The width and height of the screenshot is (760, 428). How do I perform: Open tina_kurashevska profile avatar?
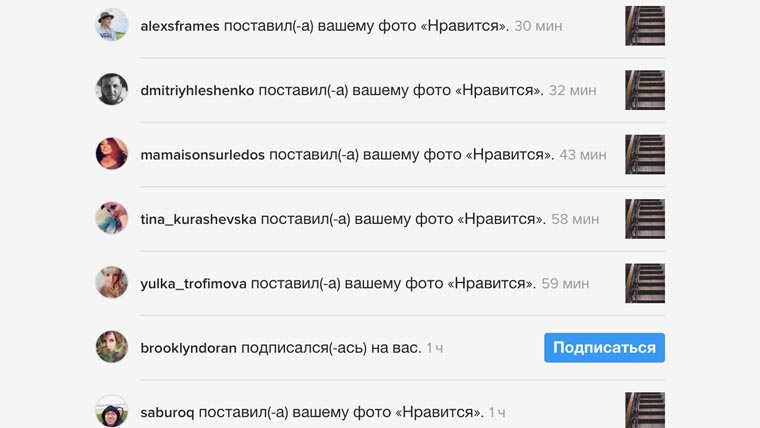coord(111,218)
